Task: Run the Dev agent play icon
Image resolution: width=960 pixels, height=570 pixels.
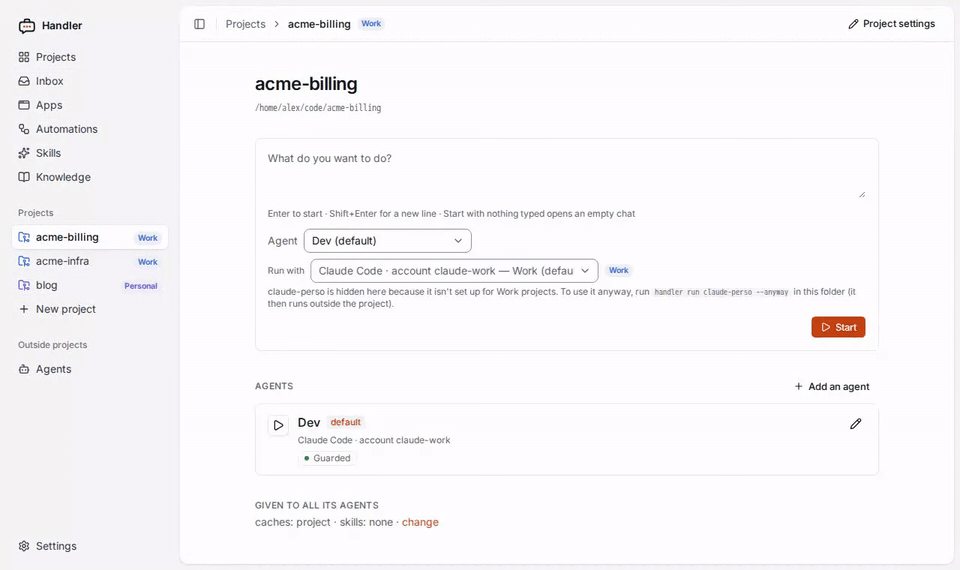Action: [279, 425]
